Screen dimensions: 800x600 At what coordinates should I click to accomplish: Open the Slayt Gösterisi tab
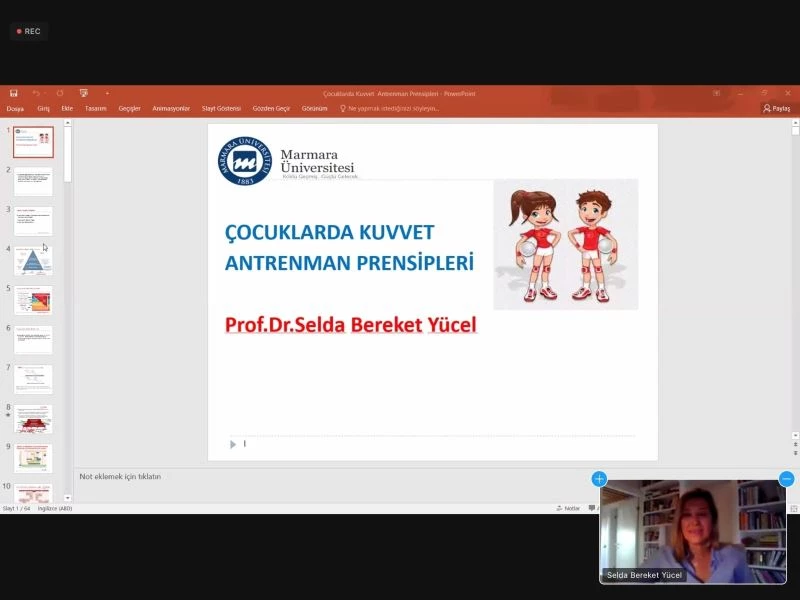[221, 108]
